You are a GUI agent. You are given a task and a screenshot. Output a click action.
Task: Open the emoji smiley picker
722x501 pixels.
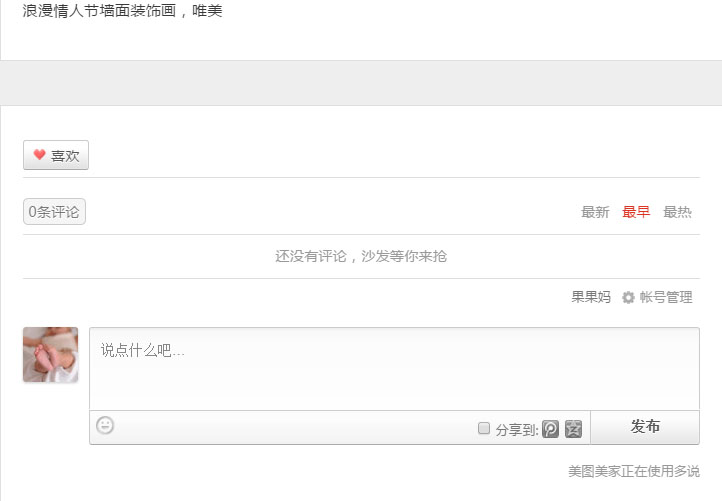coord(105,425)
